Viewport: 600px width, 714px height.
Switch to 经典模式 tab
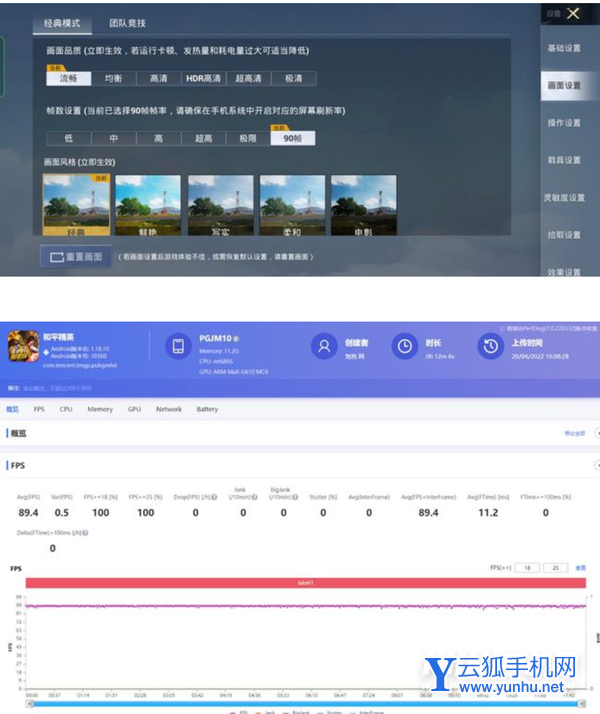click(x=62, y=23)
